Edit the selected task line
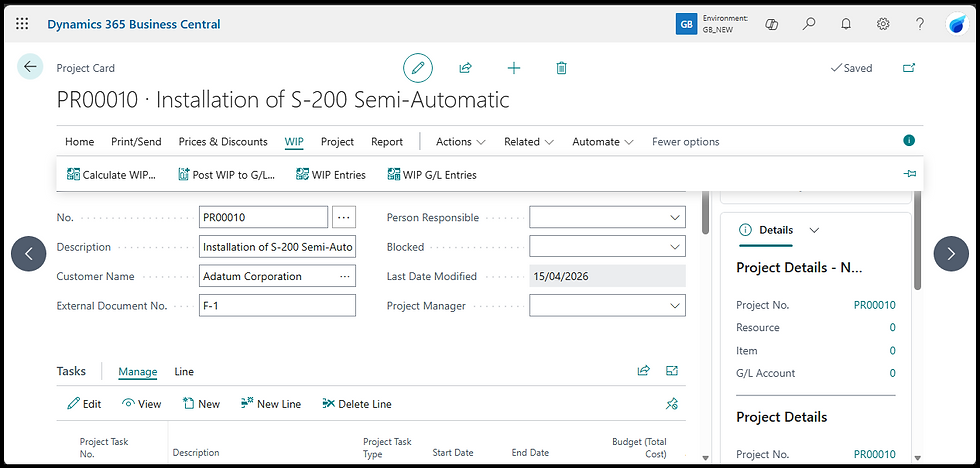Screen dimensions: 980x468 click(84, 404)
